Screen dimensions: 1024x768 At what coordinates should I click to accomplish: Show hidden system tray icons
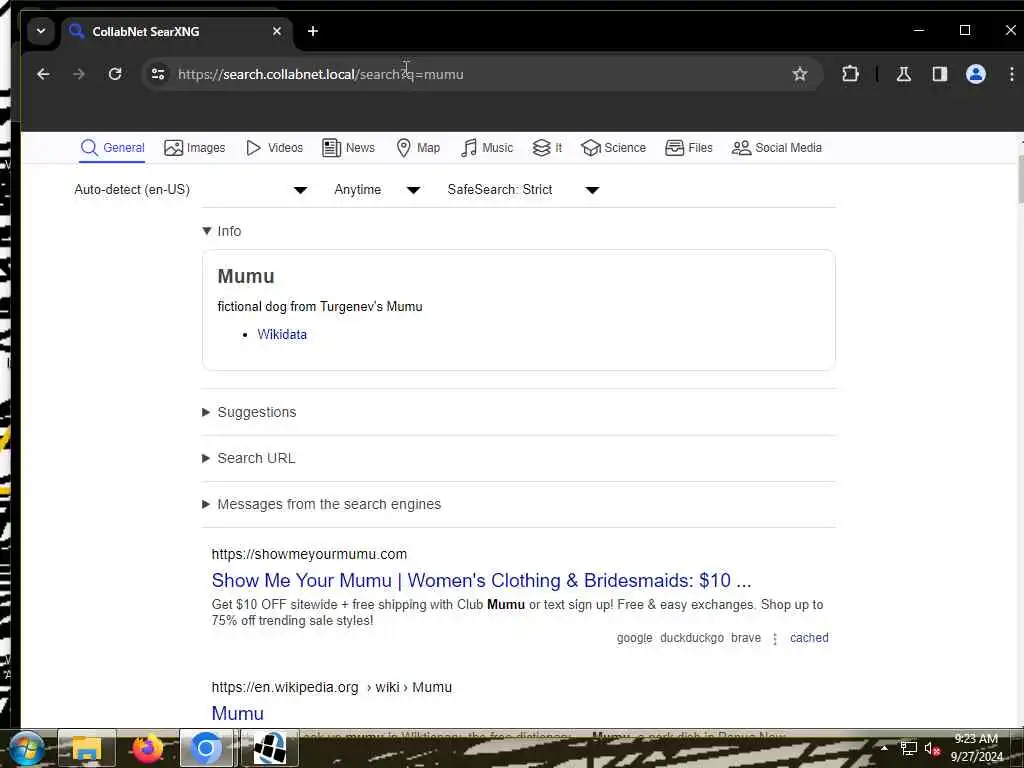[x=884, y=748]
